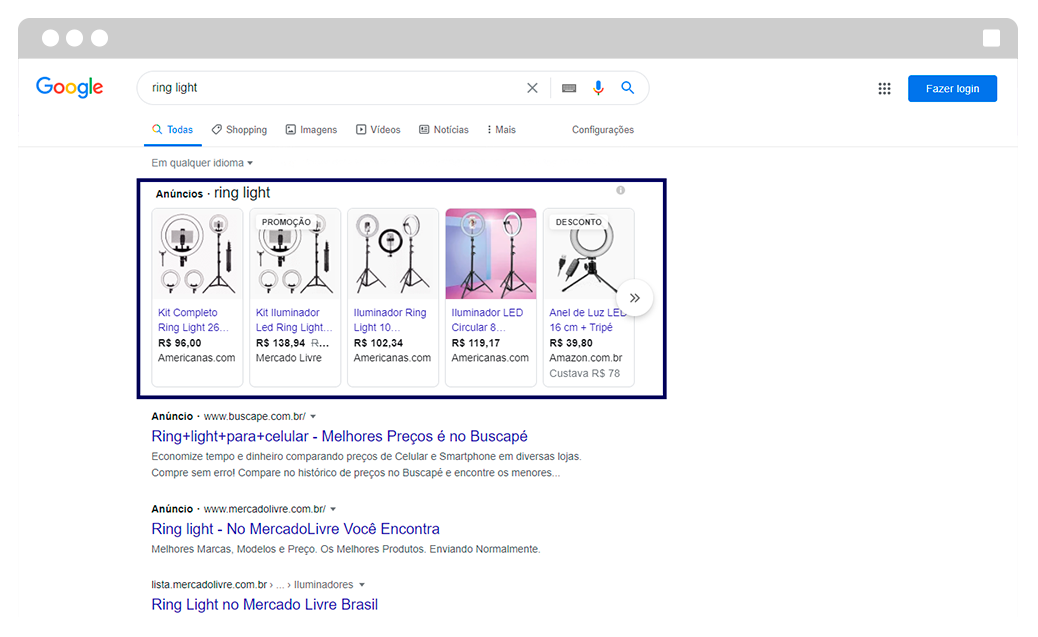Switch to the Notícias tab
1038x637 pixels.
pos(444,130)
